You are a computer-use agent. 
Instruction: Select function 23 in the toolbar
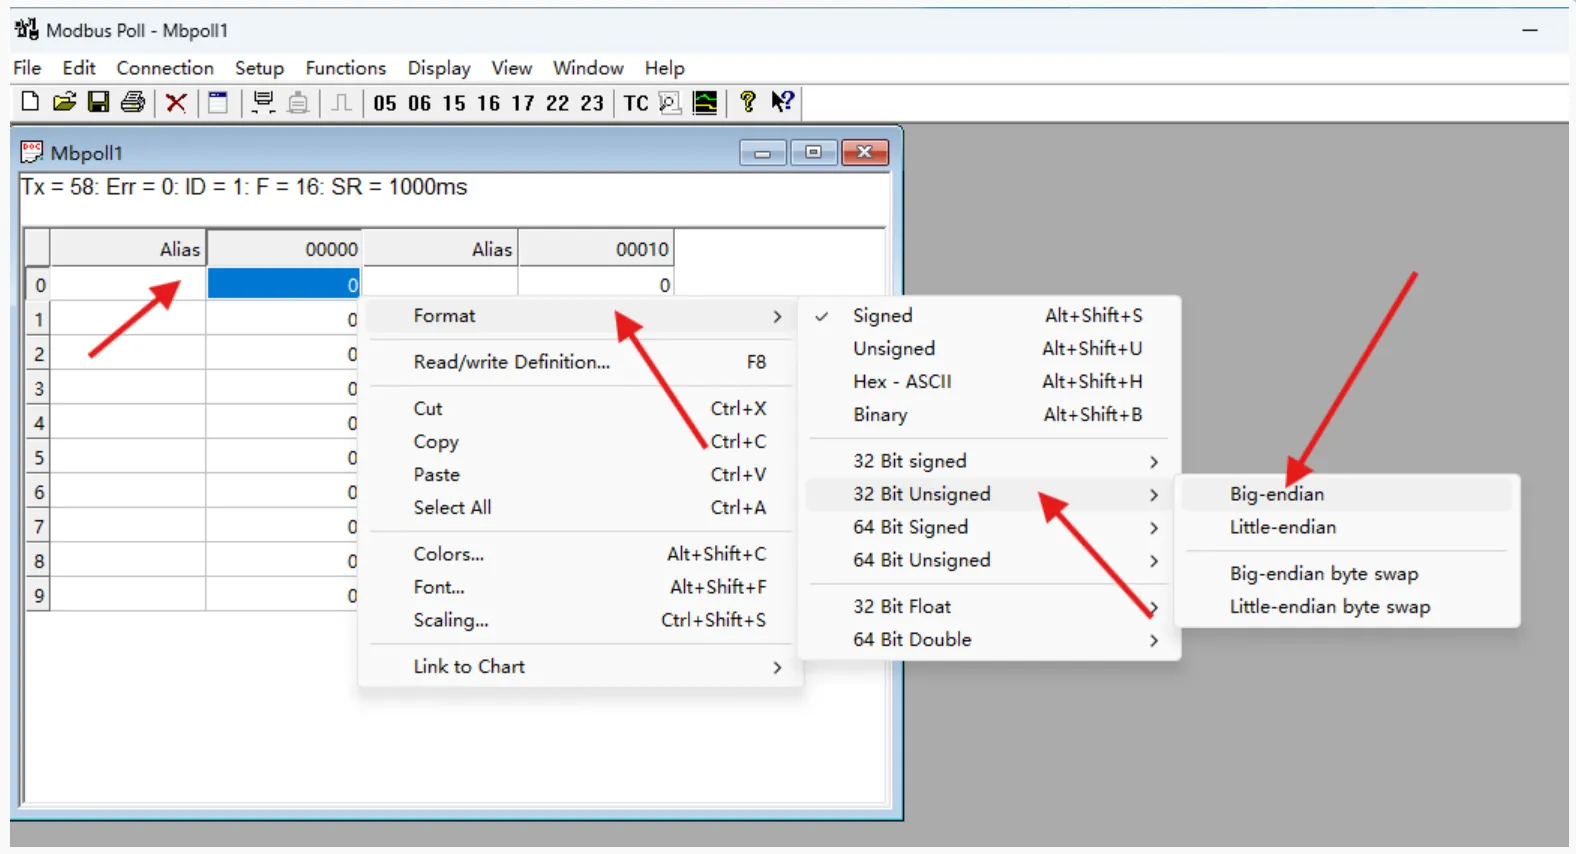point(592,103)
